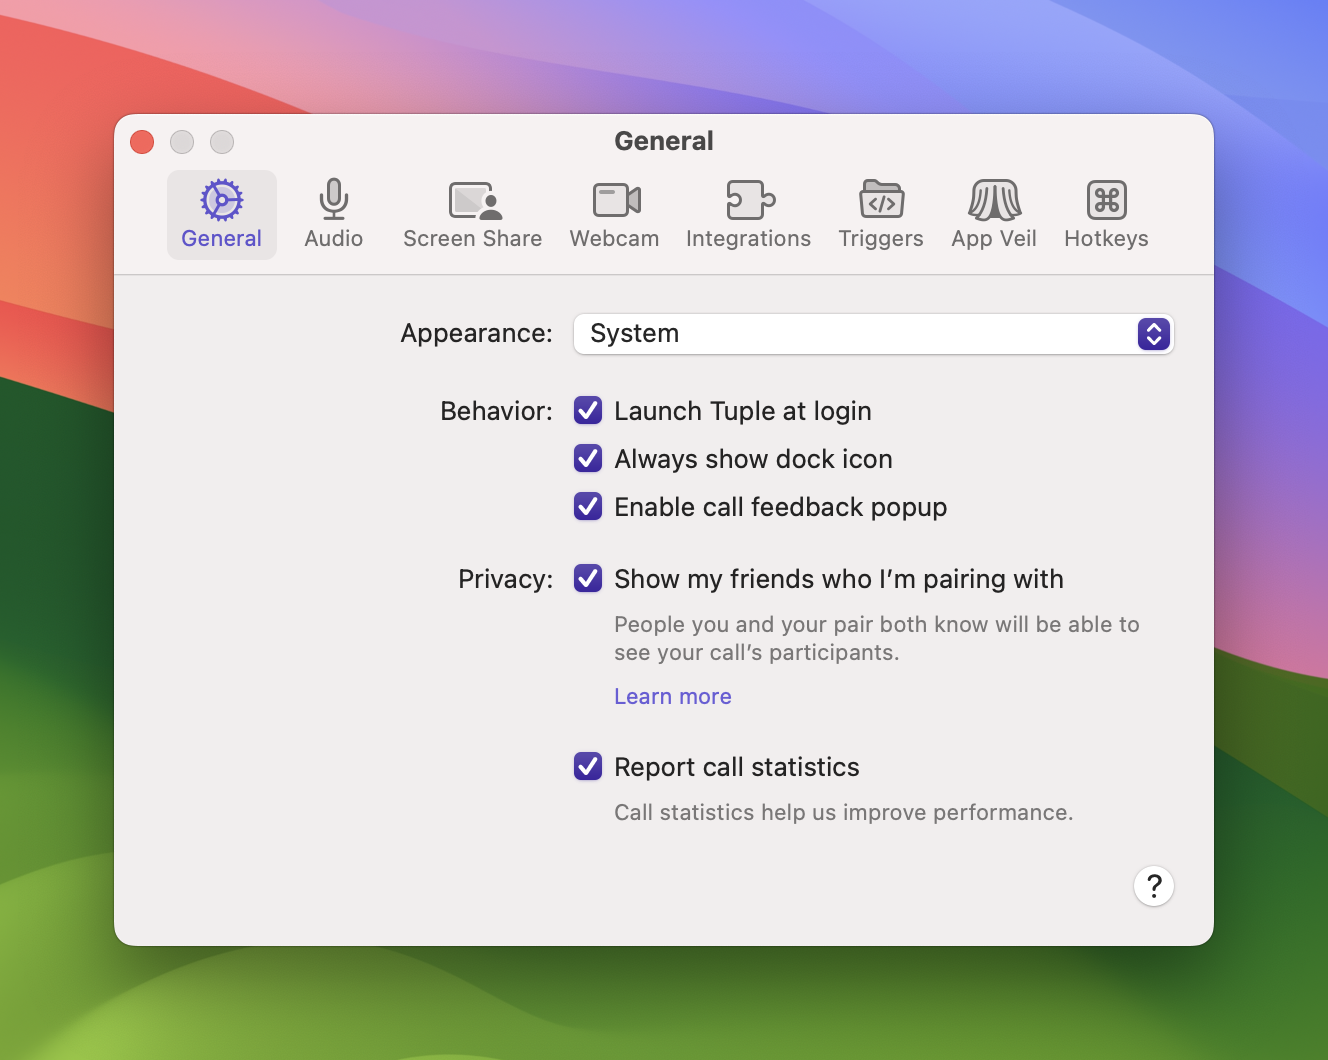This screenshot has width=1328, height=1060.
Task: Click "Call statistics help us improve performance." text
Action: [x=844, y=812]
